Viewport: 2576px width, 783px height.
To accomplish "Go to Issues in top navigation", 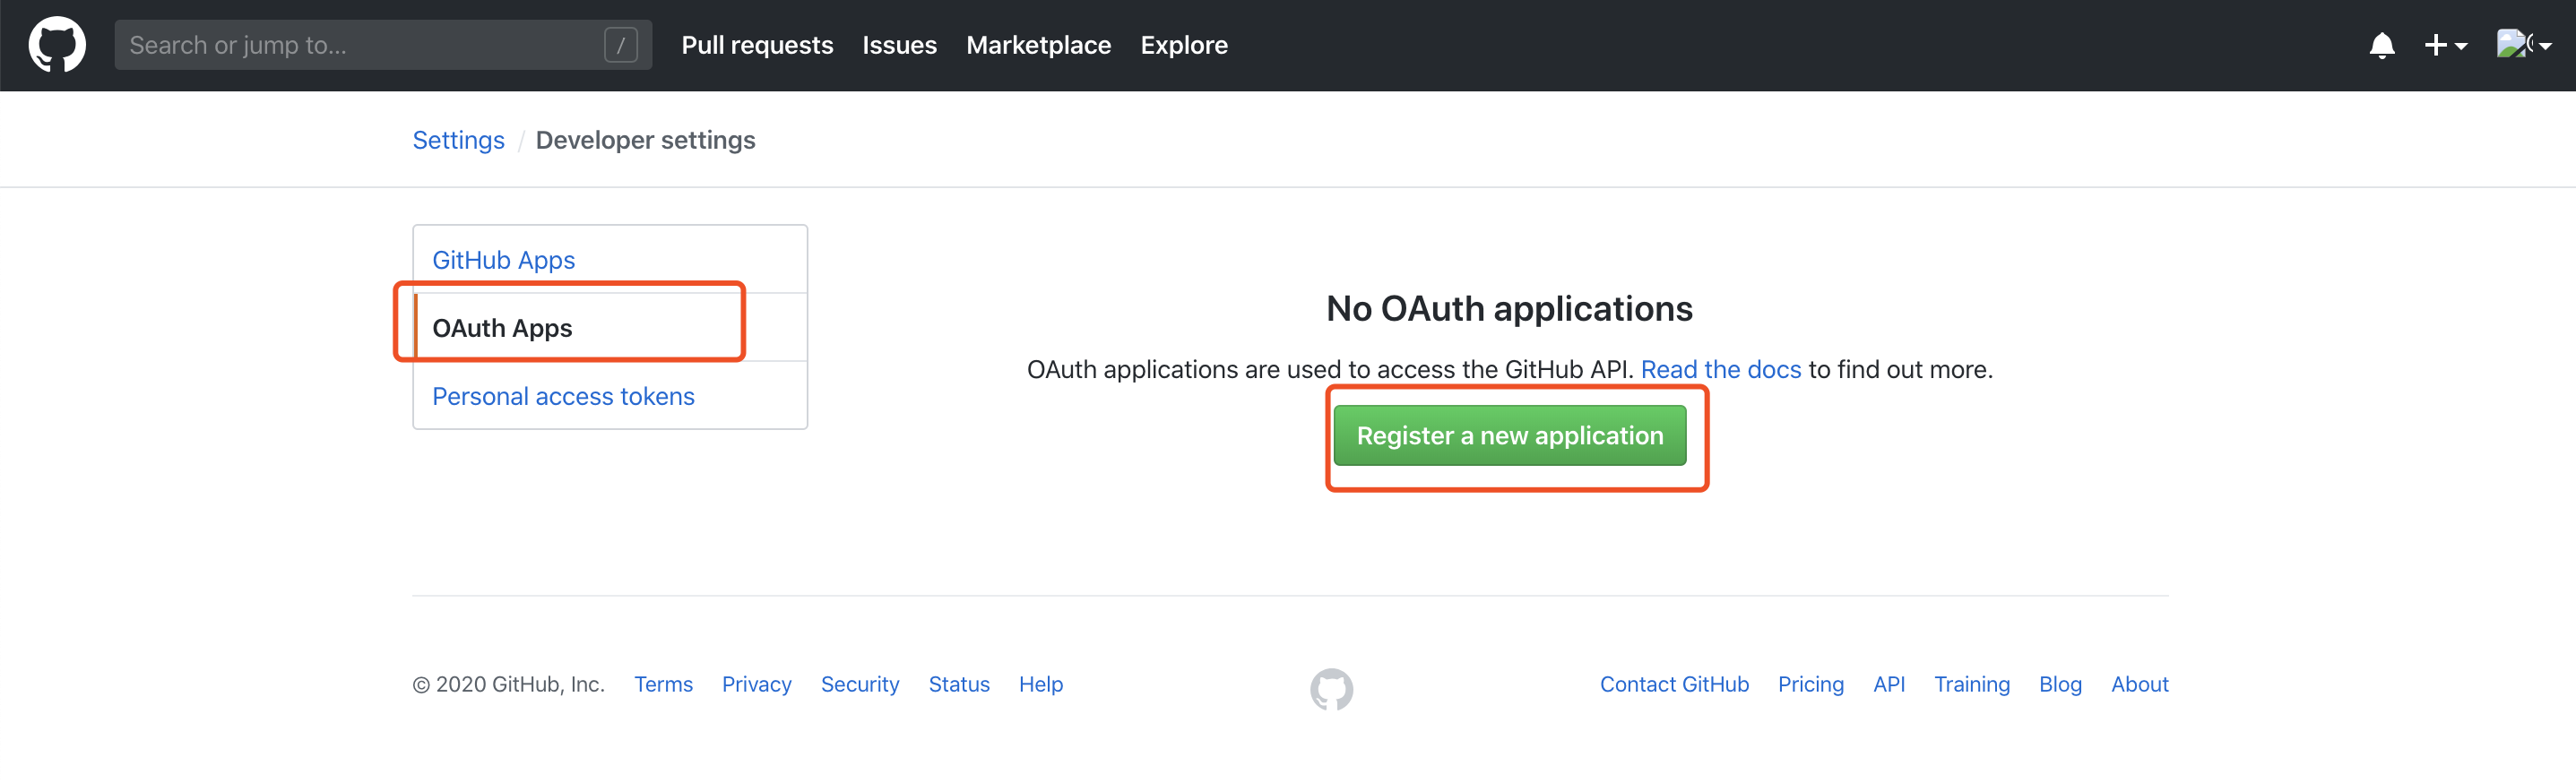I will (899, 45).
